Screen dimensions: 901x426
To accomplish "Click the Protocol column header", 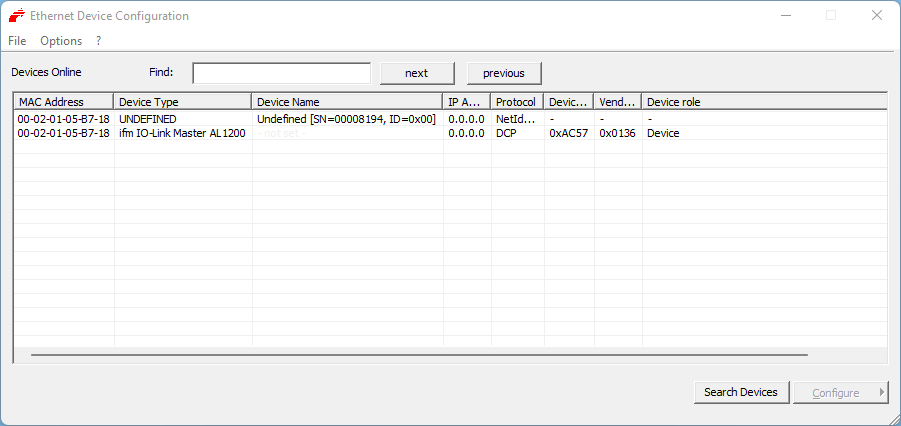I will [516, 102].
